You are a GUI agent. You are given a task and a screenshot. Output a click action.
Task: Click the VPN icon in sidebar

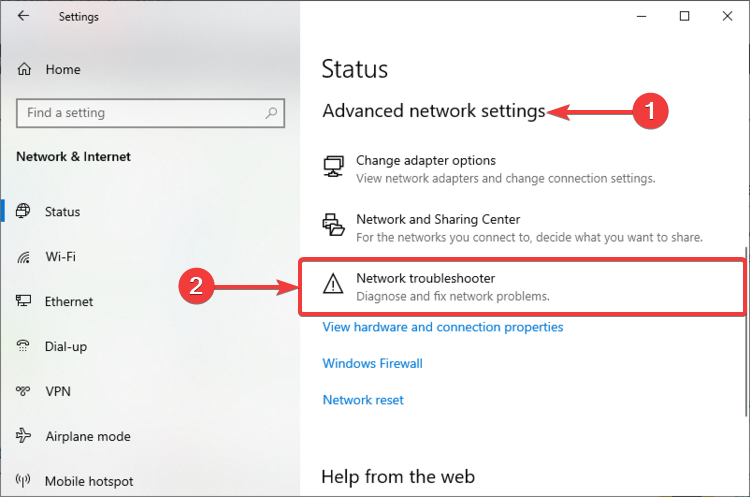coord(24,392)
